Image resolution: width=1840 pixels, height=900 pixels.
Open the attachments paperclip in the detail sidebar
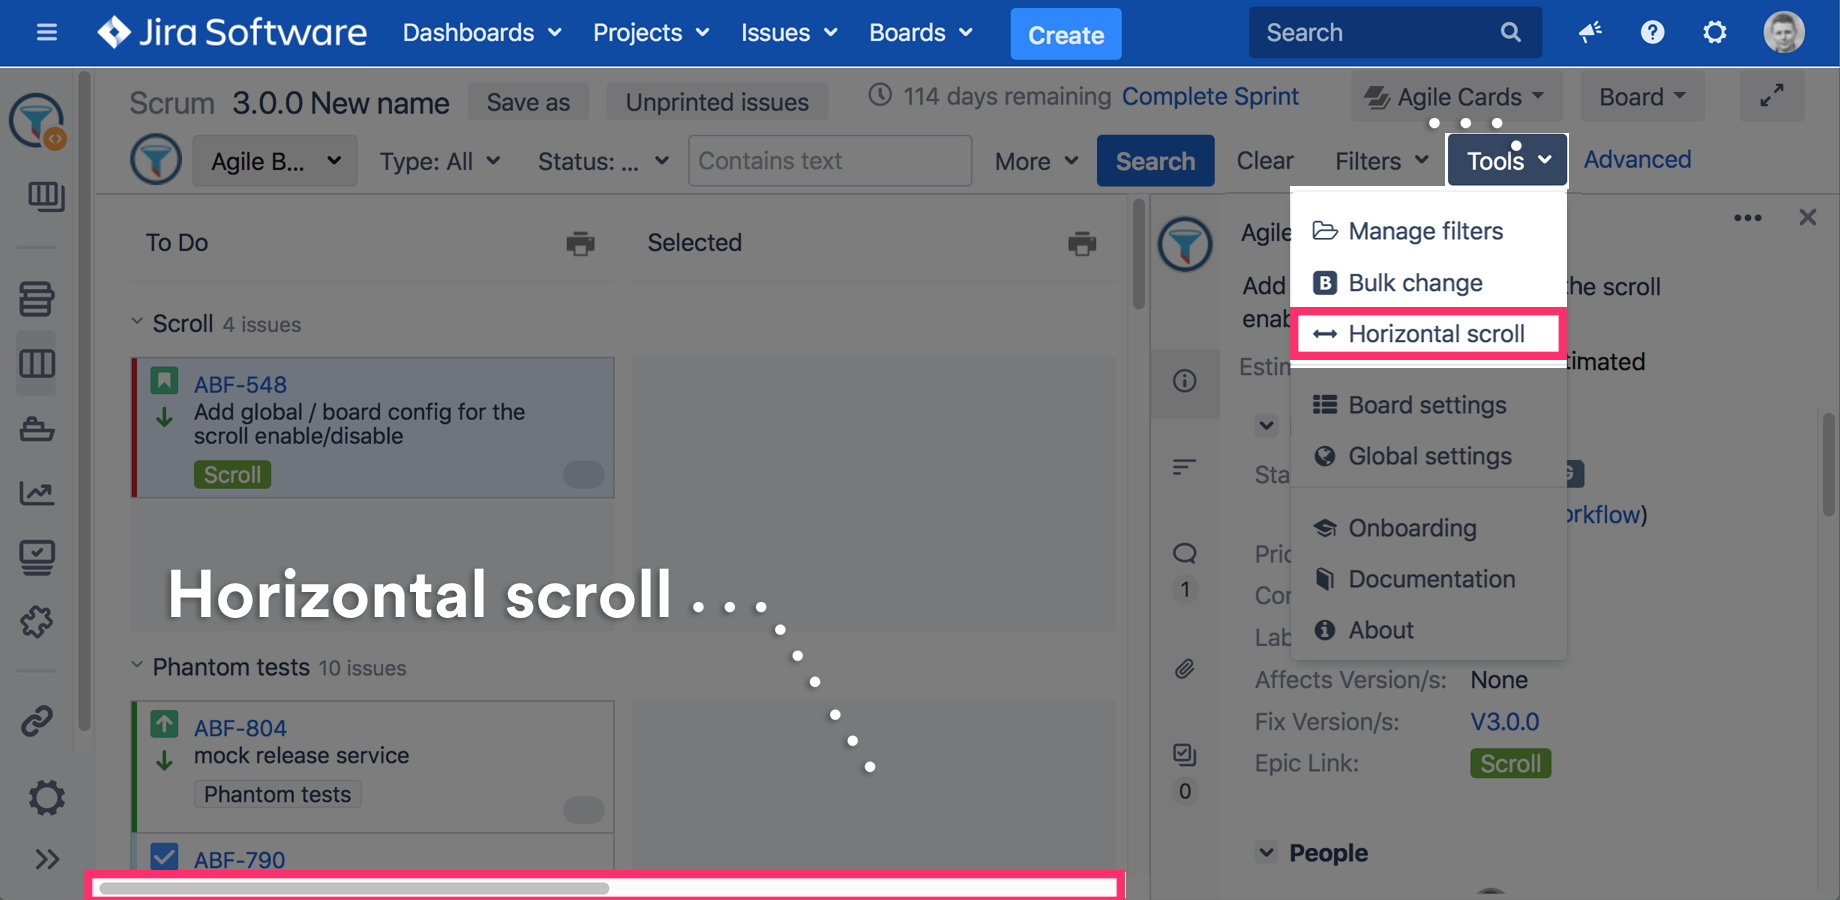(x=1184, y=669)
